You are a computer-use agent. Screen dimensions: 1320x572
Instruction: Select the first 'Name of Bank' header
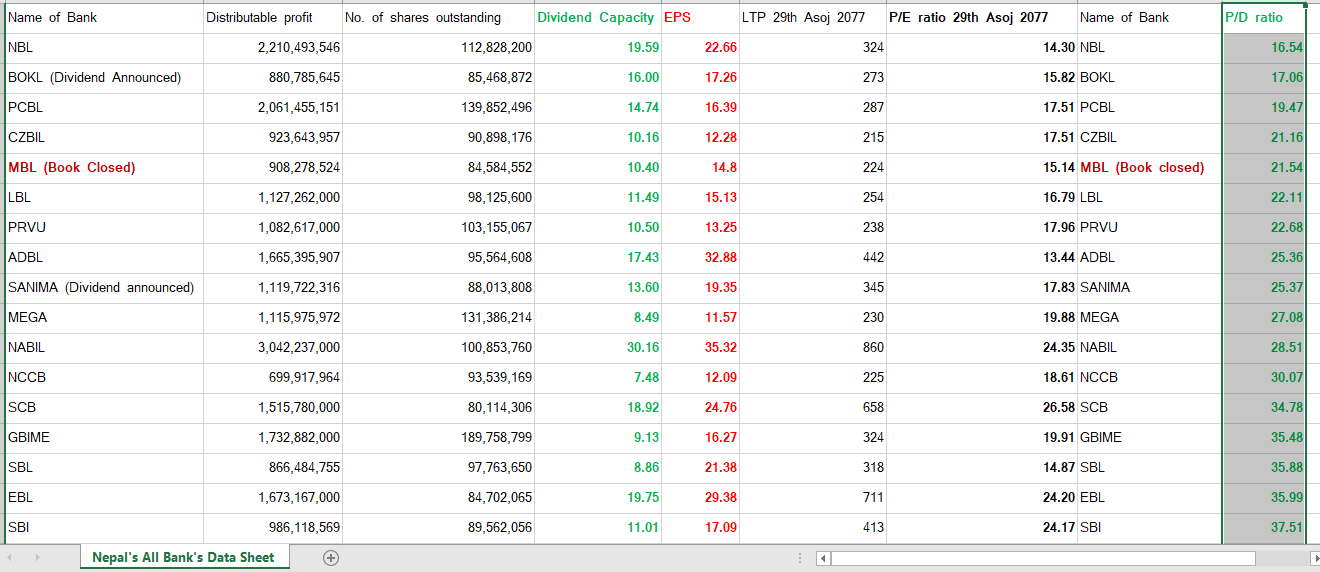pyautogui.click(x=103, y=17)
